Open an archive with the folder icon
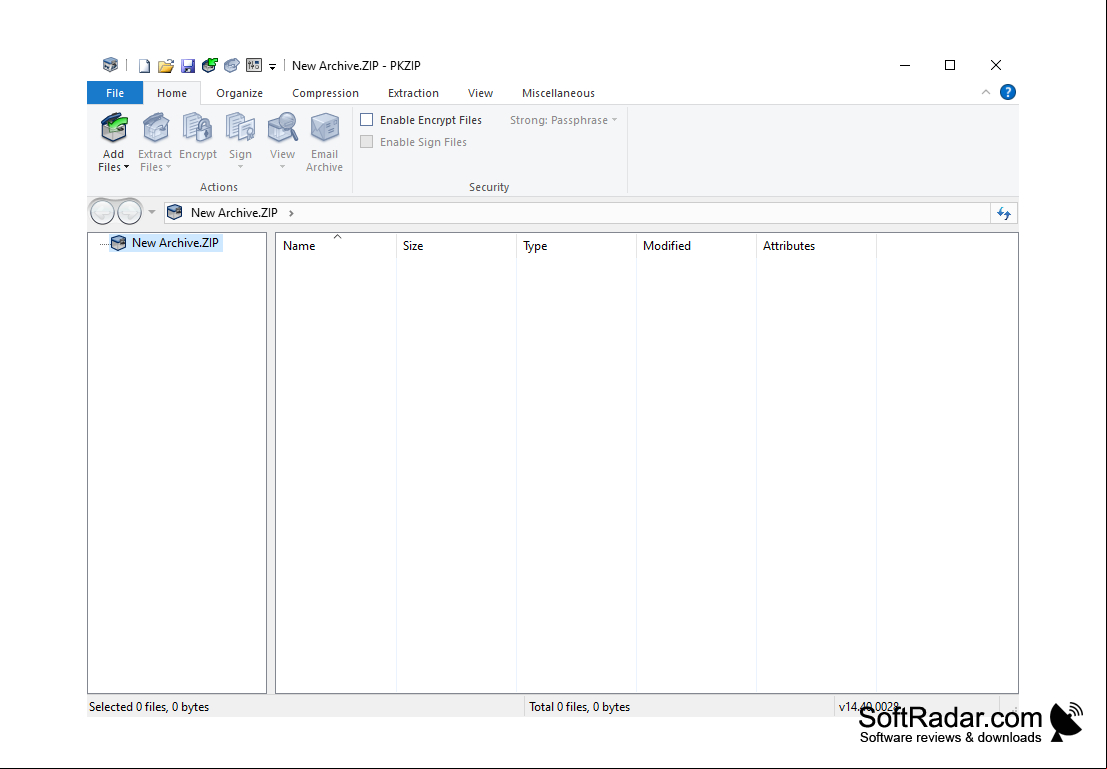This screenshot has width=1107, height=769. coord(166,66)
